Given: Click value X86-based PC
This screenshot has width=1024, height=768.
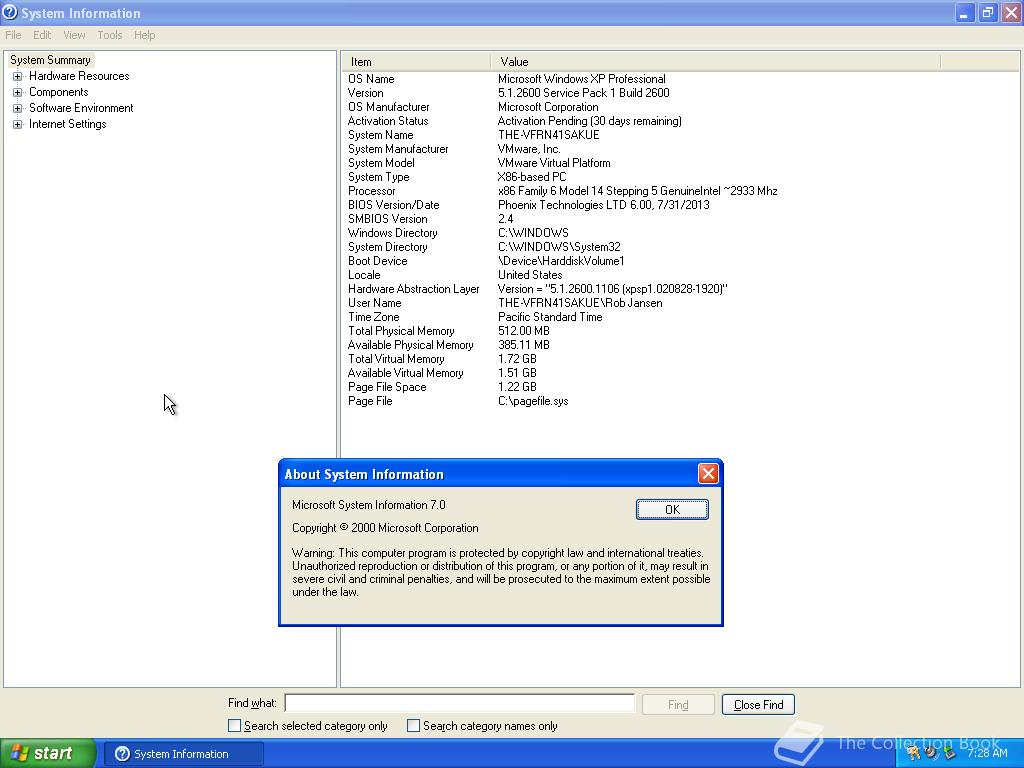Looking at the screenshot, I should point(532,177).
